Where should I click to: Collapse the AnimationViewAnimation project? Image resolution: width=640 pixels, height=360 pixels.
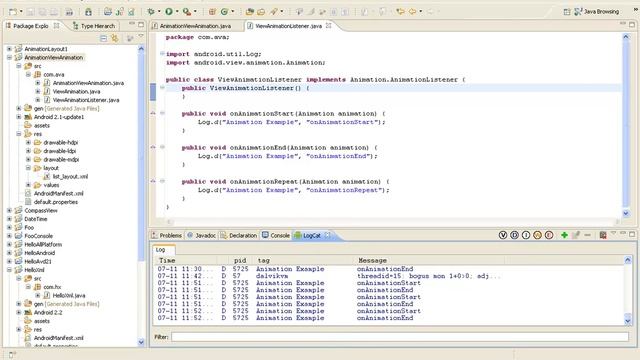click(9, 58)
